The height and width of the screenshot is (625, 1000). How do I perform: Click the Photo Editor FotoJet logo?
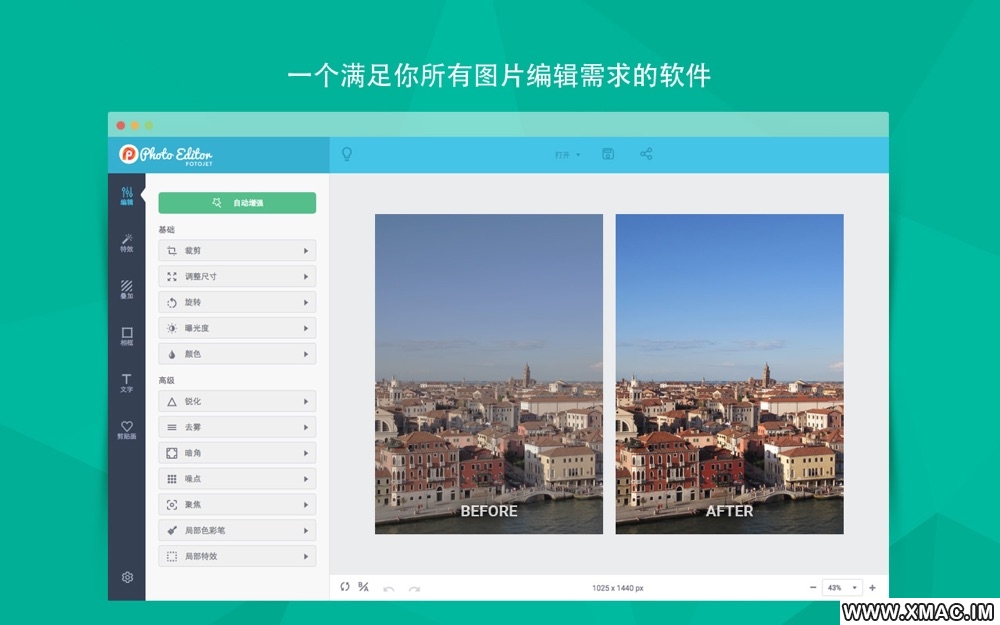click(166, 155)
